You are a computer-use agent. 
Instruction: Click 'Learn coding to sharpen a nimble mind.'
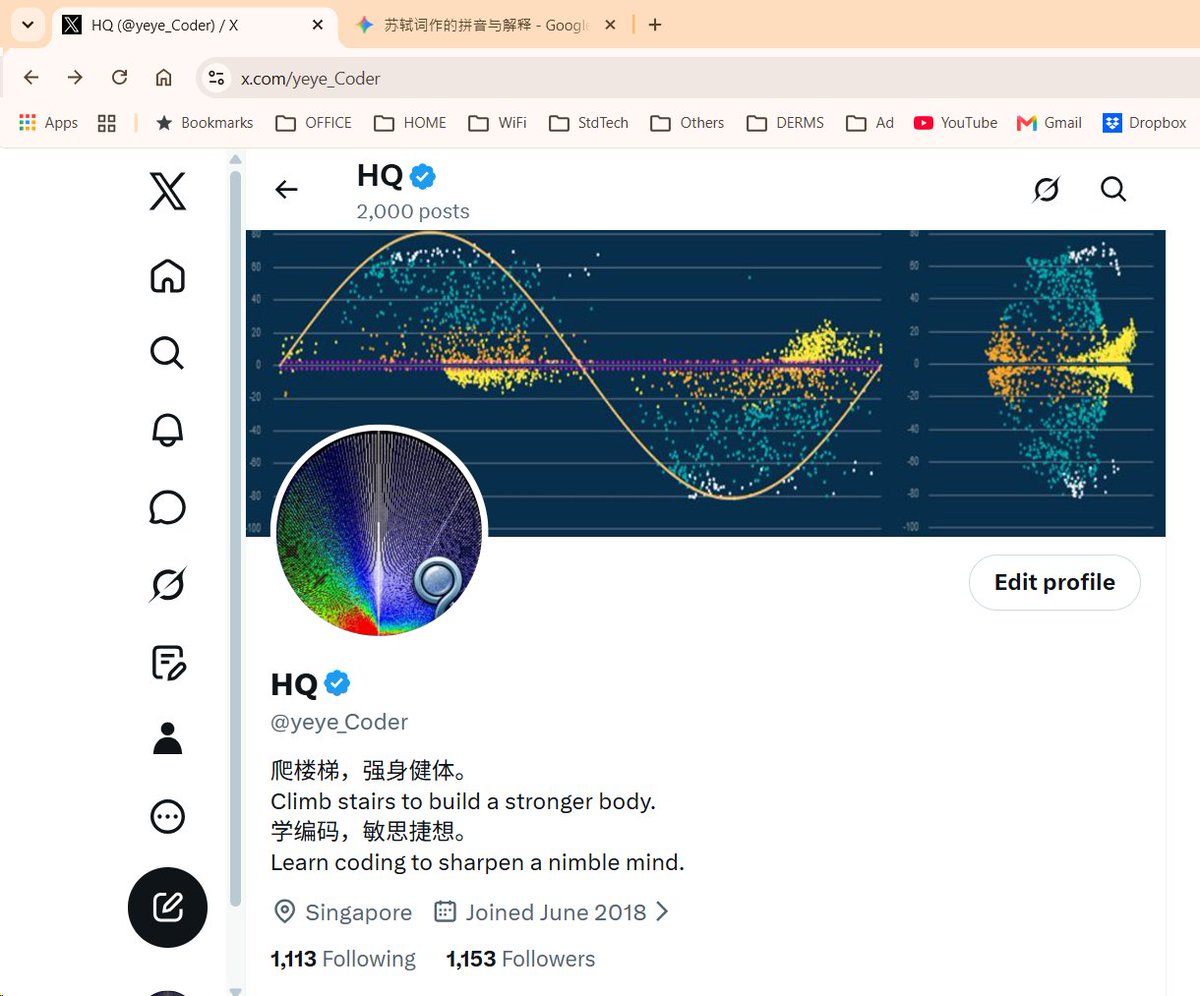click(x=477, y=862)
